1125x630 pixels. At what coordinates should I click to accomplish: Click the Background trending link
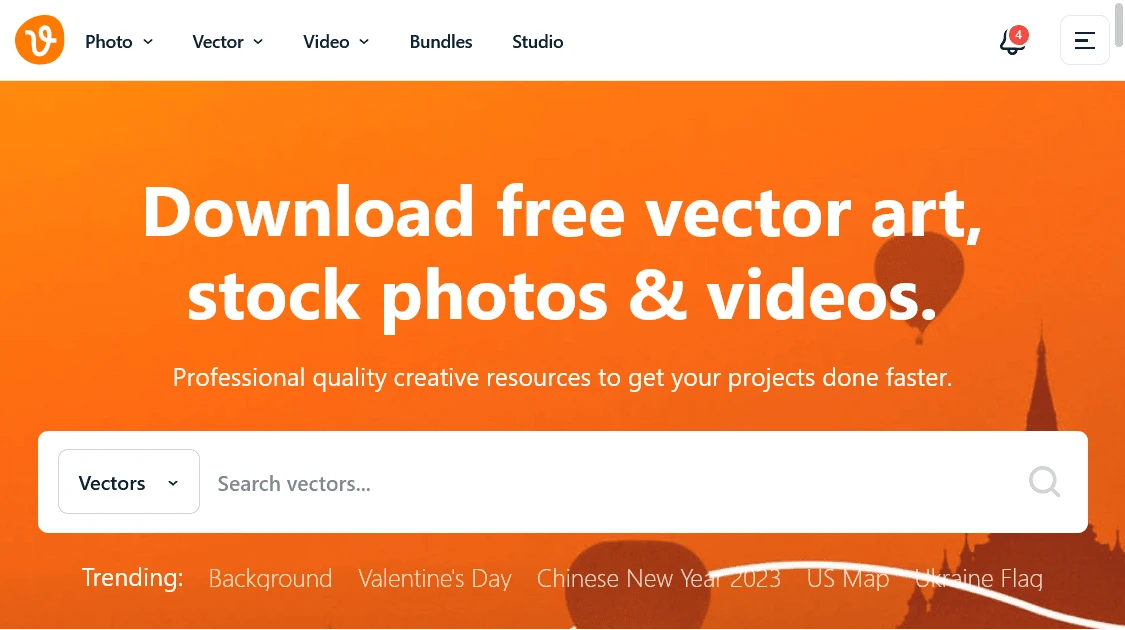coord(270,578)
